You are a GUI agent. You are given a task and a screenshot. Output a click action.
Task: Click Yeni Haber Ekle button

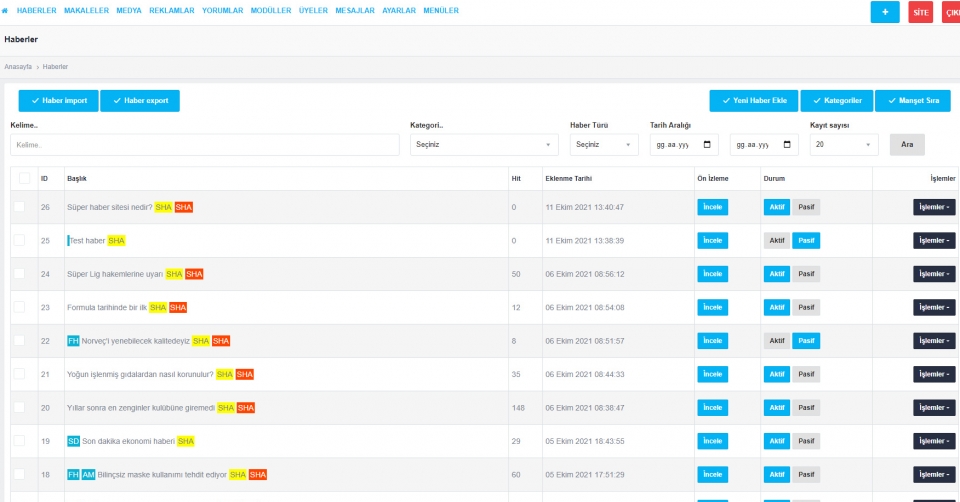click(753, 101)
